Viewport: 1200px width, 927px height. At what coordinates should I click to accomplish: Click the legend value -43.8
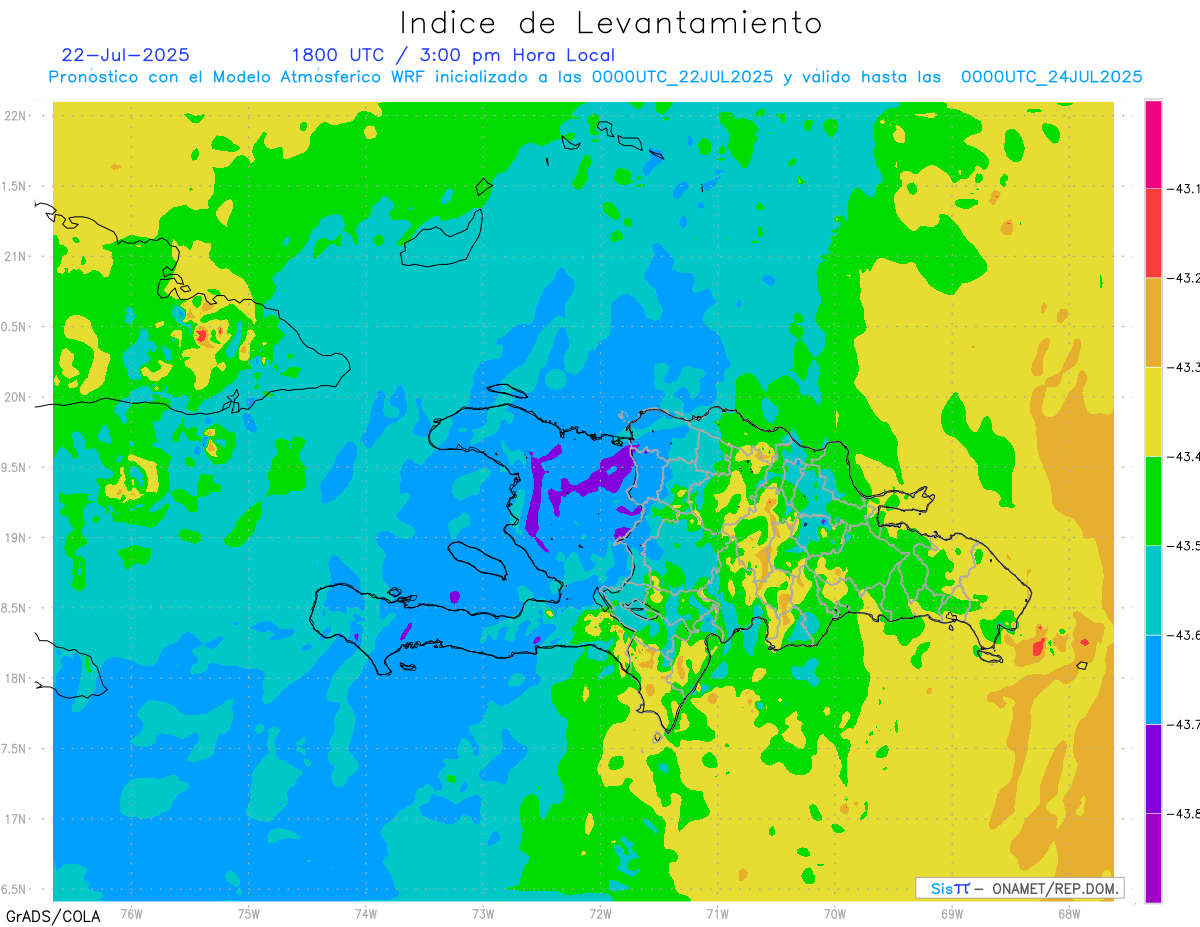pos(1183,814)
